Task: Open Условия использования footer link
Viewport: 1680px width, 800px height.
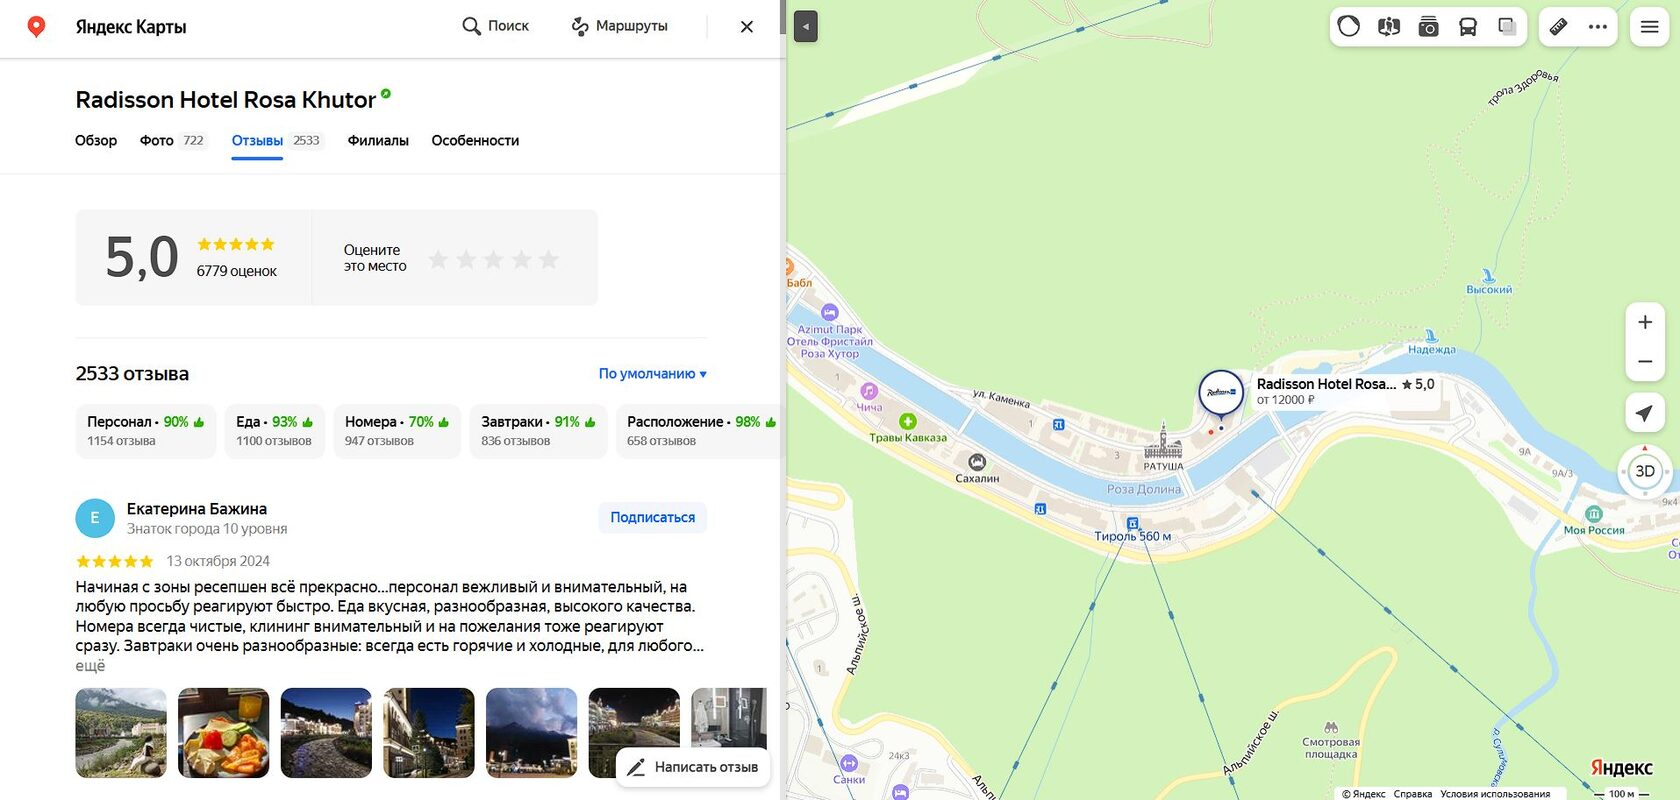Action: click(x=1495, y=794)
